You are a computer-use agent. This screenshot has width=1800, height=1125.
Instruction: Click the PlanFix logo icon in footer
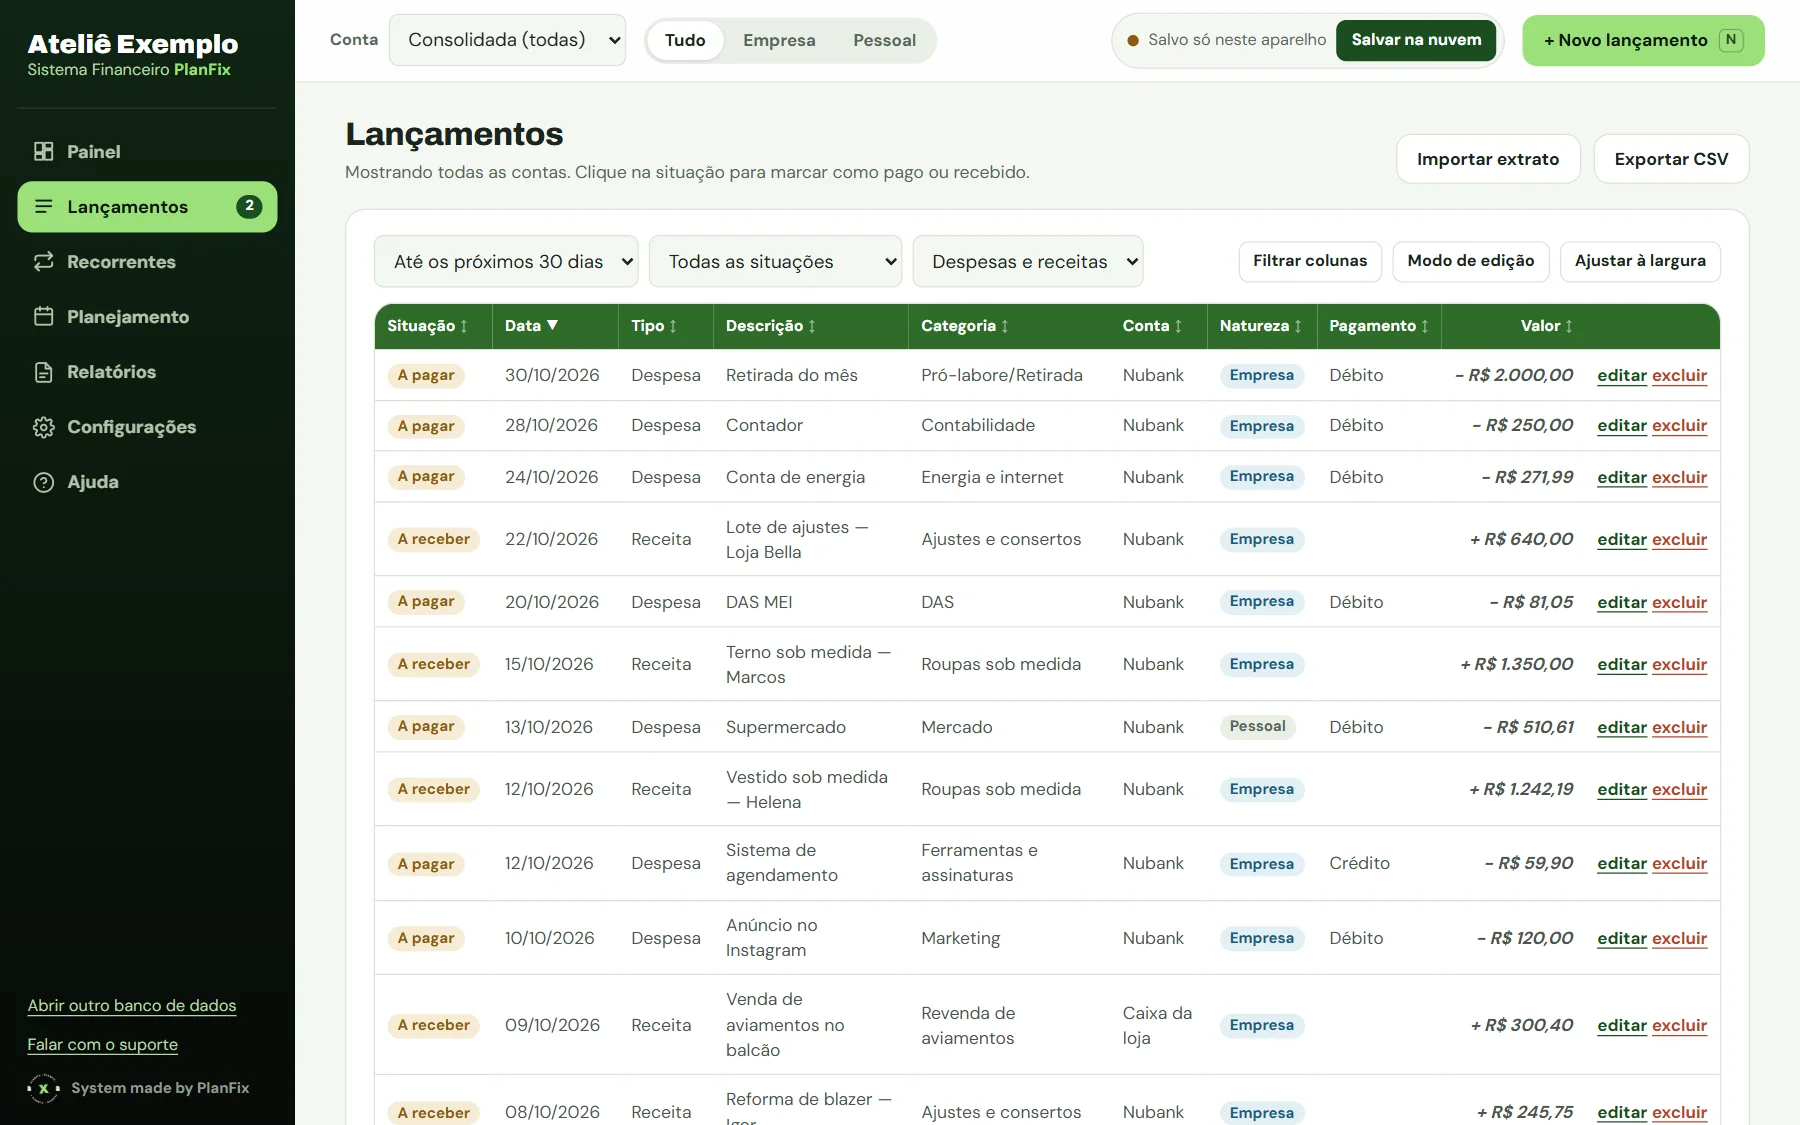43,1088
